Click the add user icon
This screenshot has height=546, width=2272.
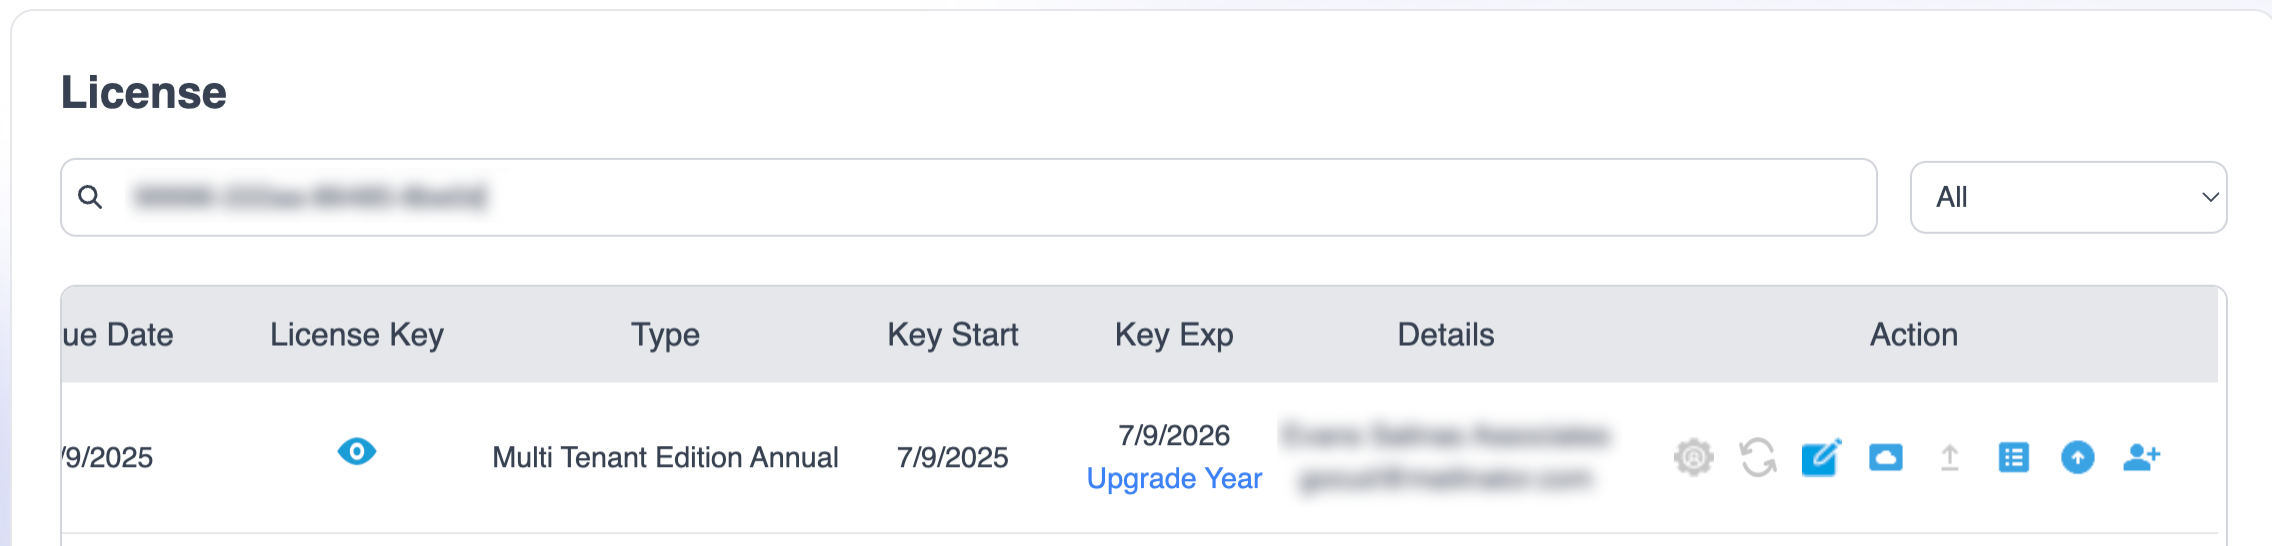pyautogui.click(x=2141, y=458)
